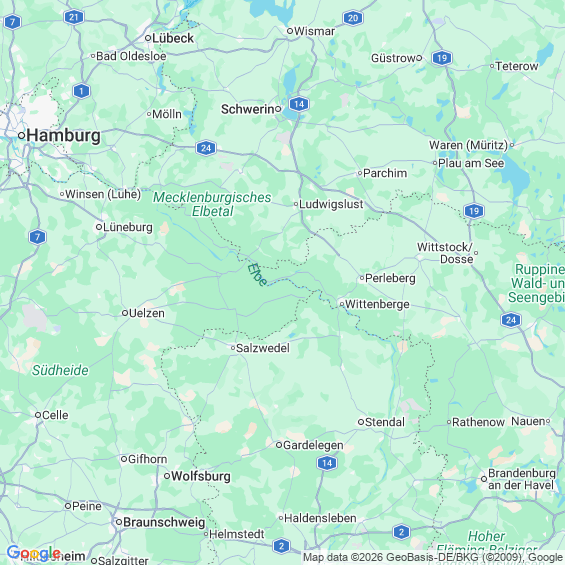Open the Google logo link
565x565 pixels.
34,552
